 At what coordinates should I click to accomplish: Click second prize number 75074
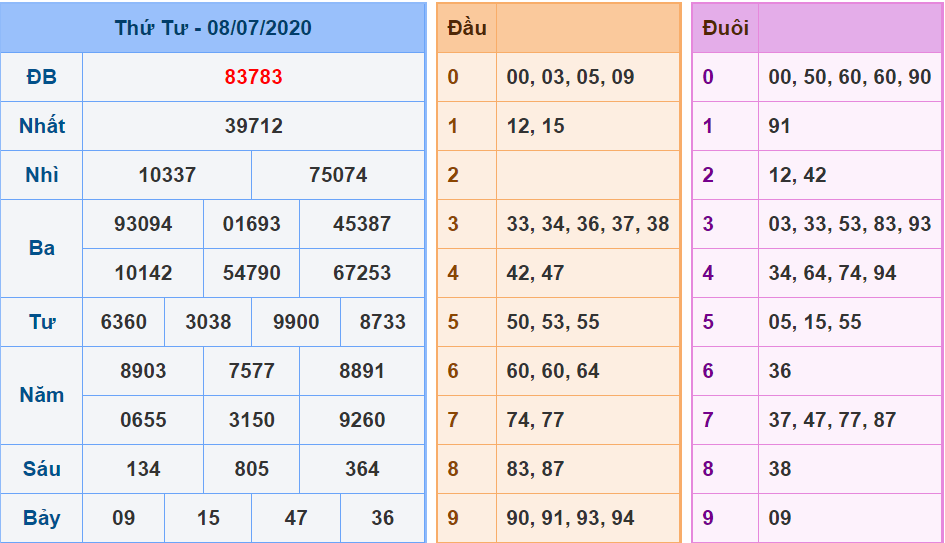pyautogui.click(x=338, y=175)
